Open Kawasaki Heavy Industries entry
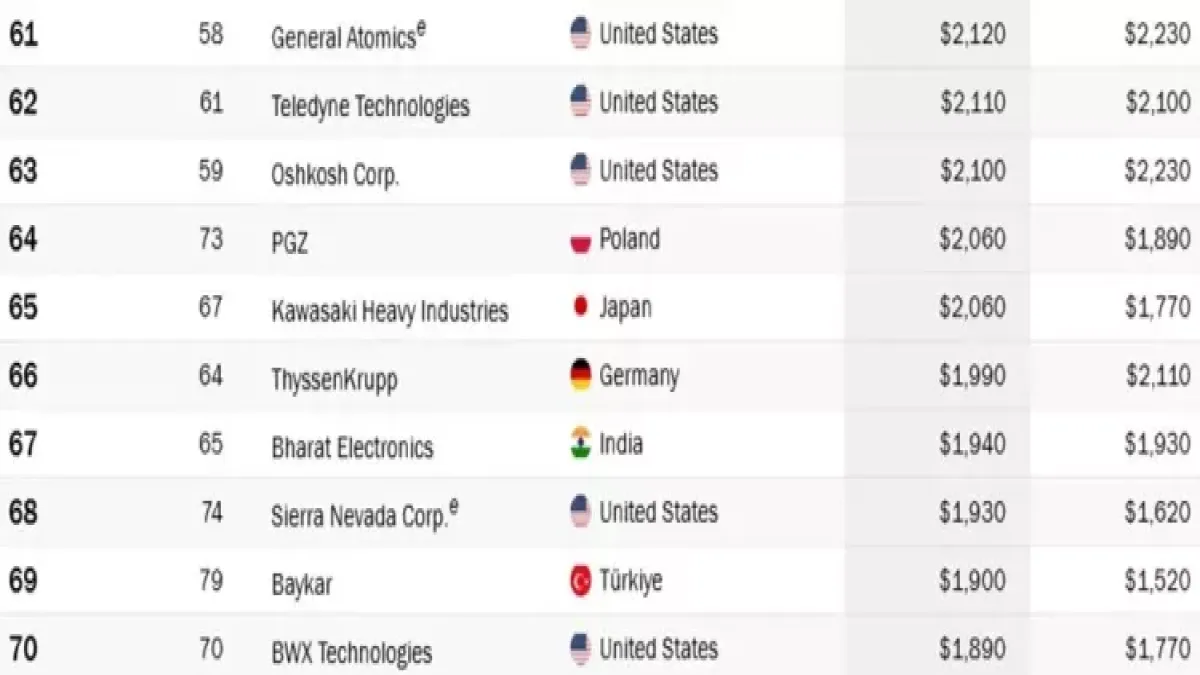The width and height of the screenshot is (1200, 675). (389, 311)
